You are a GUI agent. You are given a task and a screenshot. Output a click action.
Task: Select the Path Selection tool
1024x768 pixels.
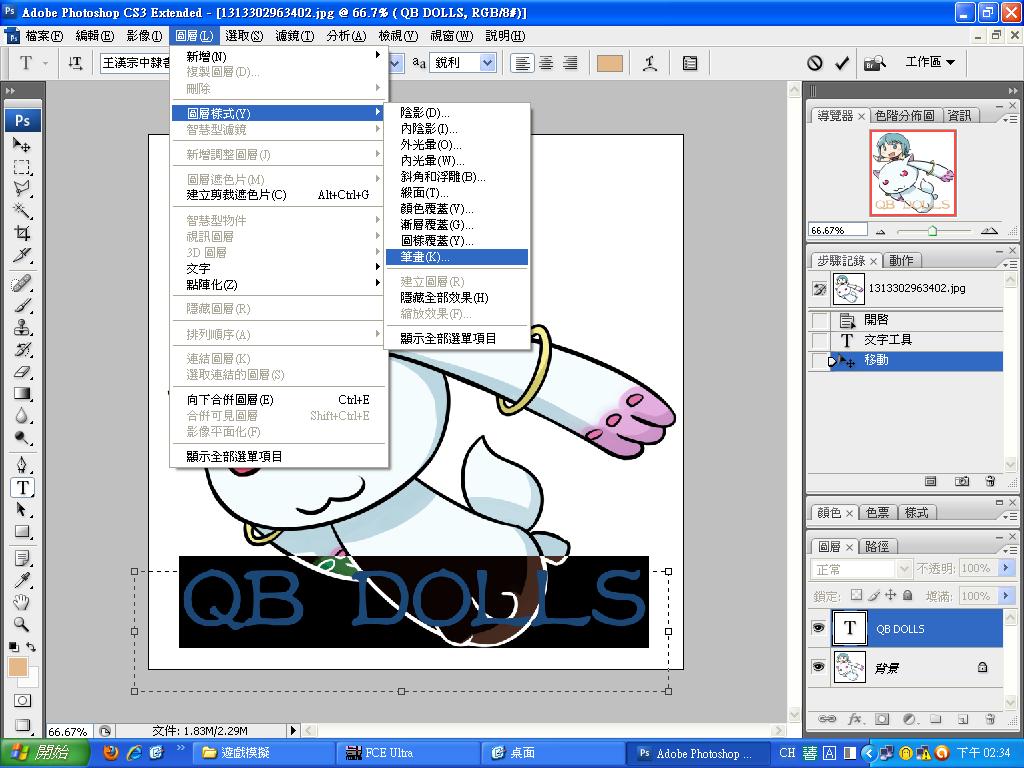pyautogui.click(x=22, y=509)
